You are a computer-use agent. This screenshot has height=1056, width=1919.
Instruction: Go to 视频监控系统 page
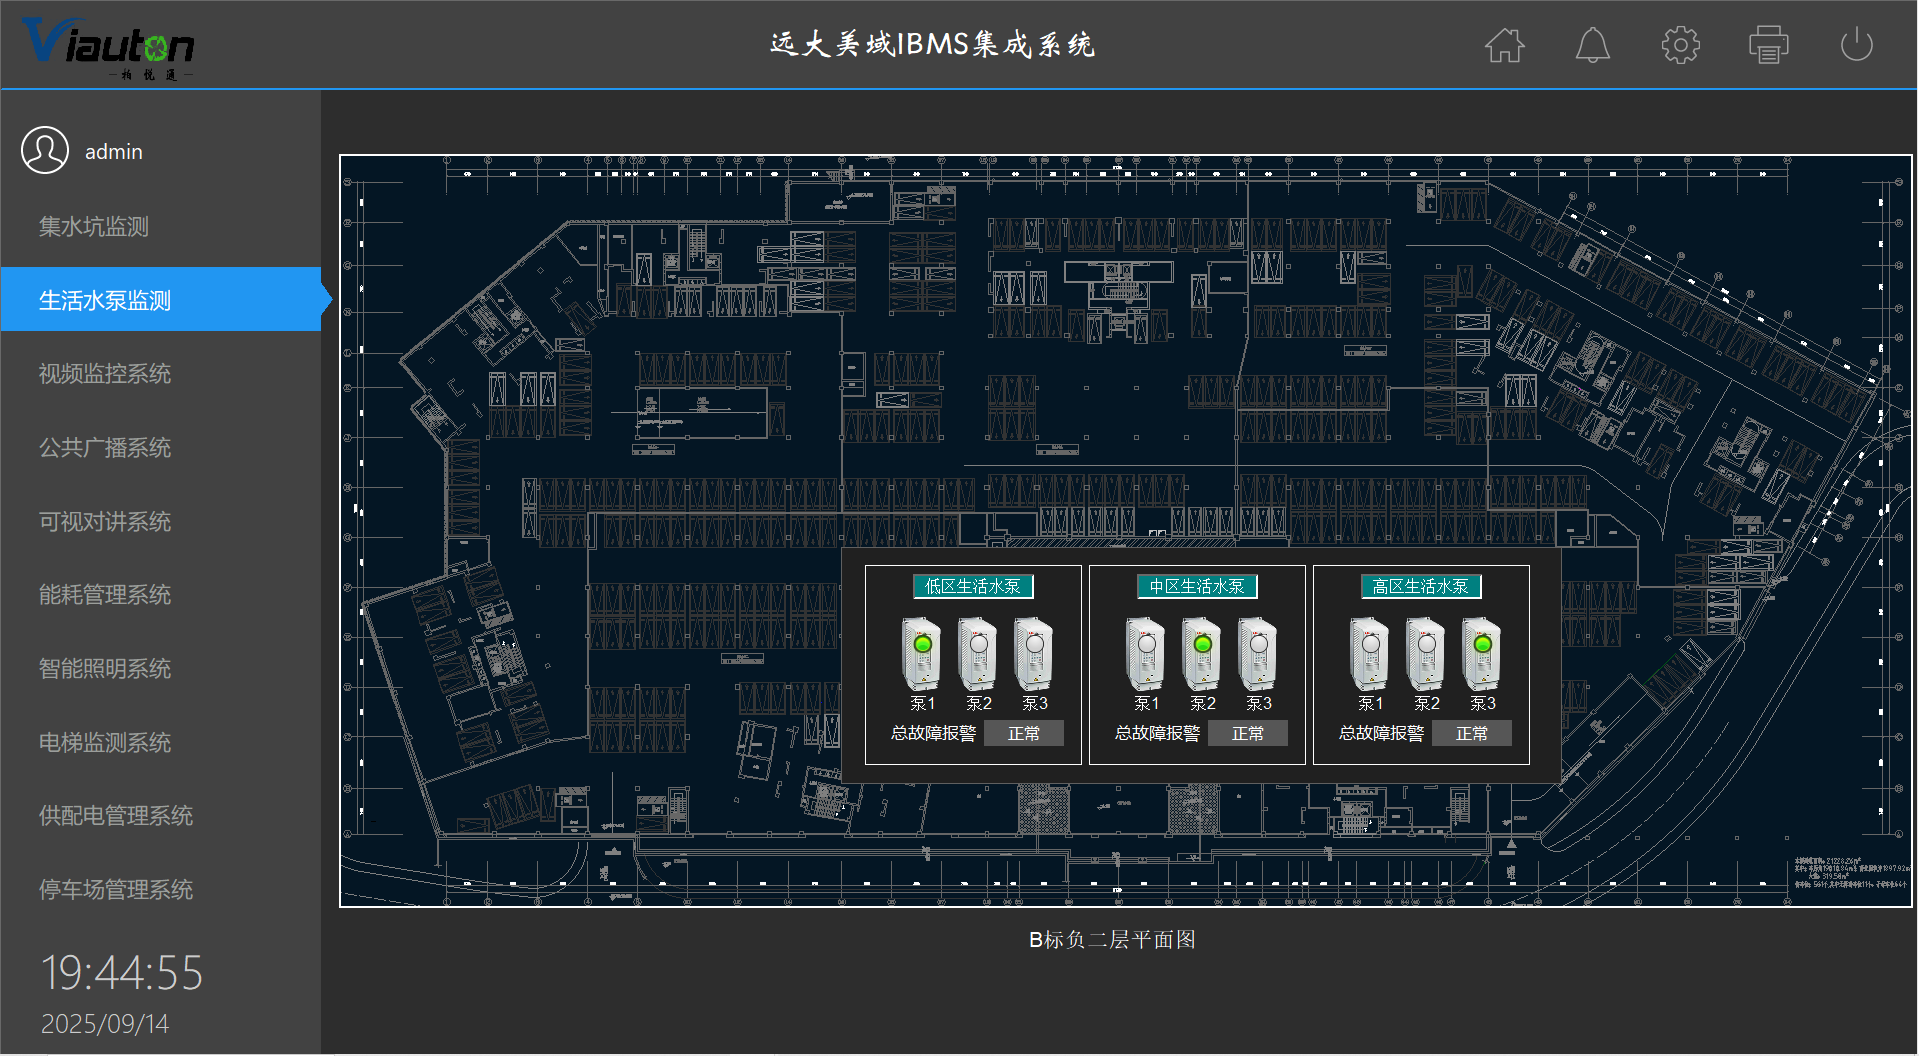[105, 374]
